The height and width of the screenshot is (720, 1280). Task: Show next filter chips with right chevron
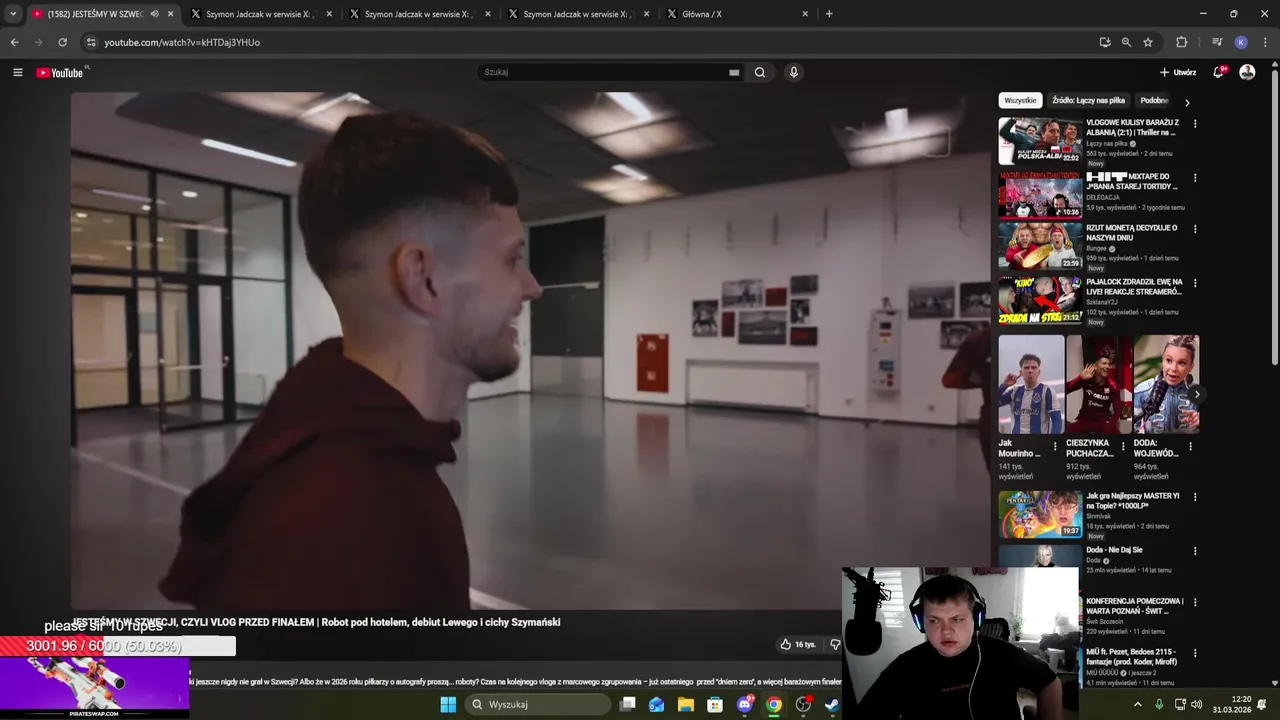pos(1187,102)
